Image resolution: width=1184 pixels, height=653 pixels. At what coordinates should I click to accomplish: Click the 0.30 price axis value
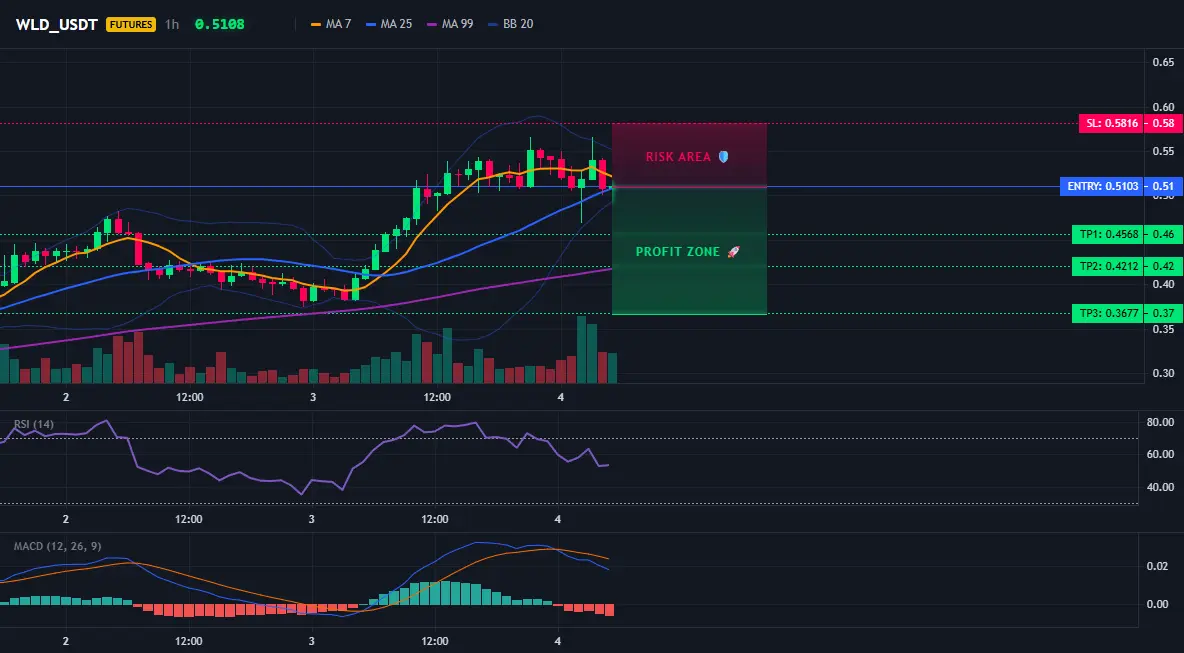pos(1163,373)
